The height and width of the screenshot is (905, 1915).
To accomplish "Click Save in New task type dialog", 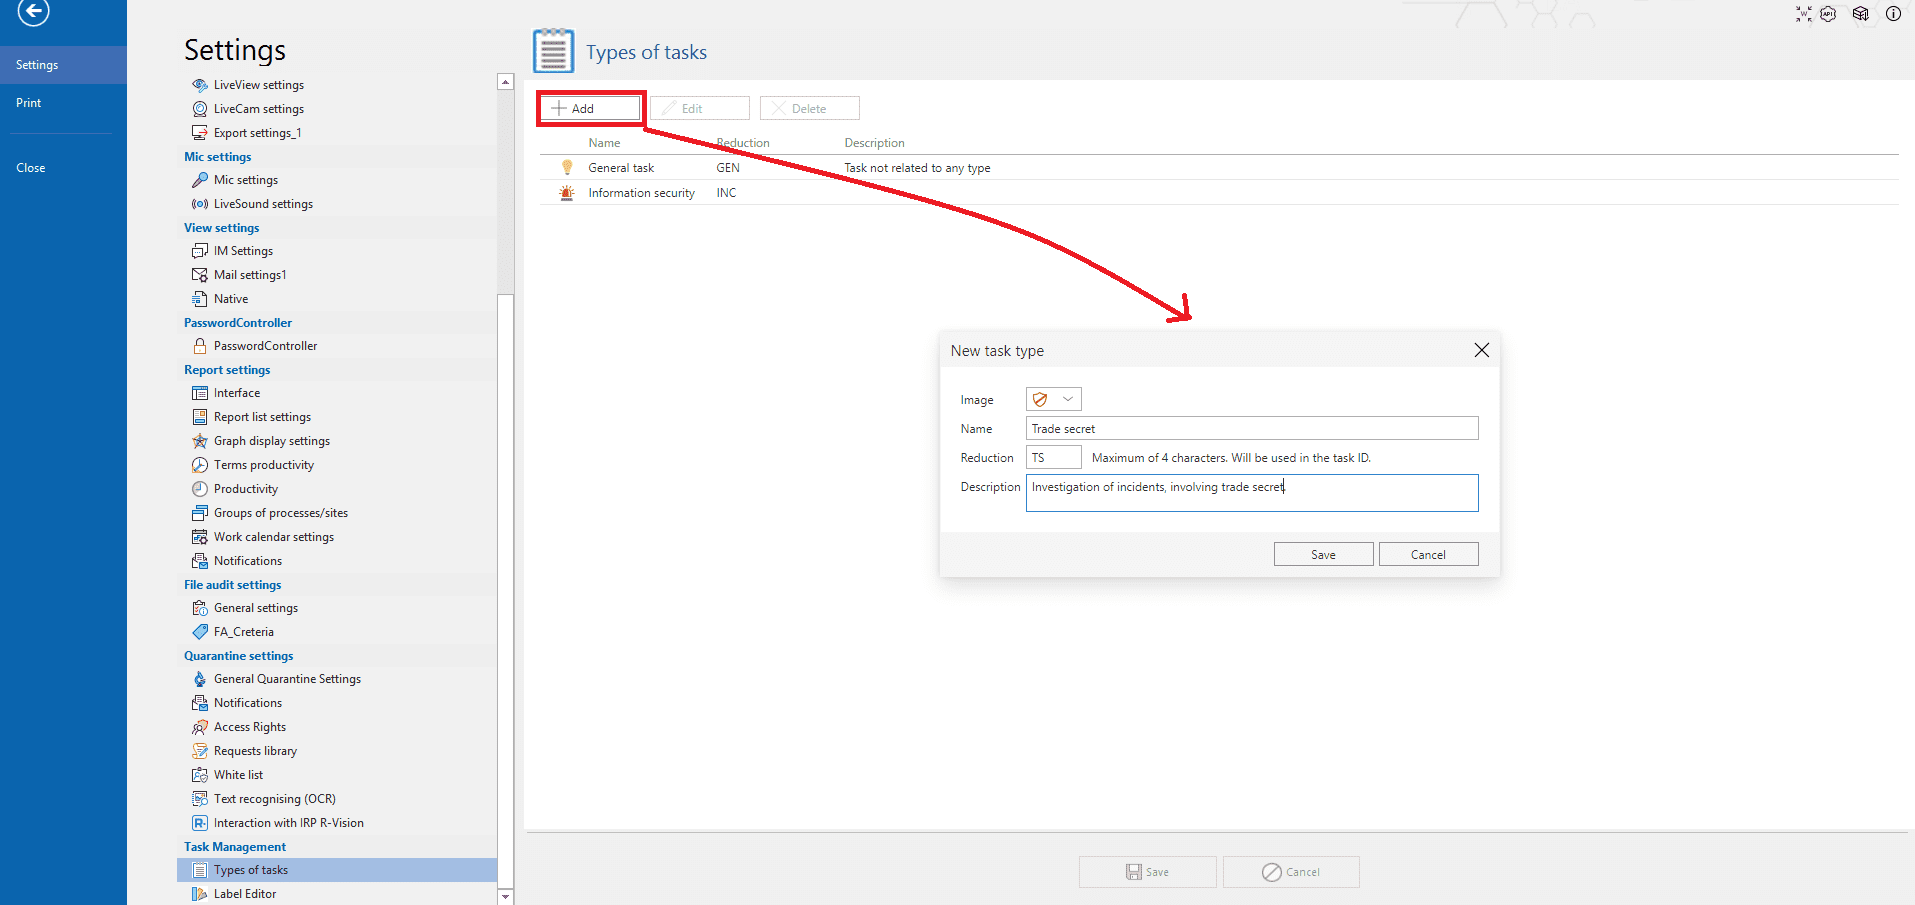I will pyautogui.click(x=1323, y=554).
